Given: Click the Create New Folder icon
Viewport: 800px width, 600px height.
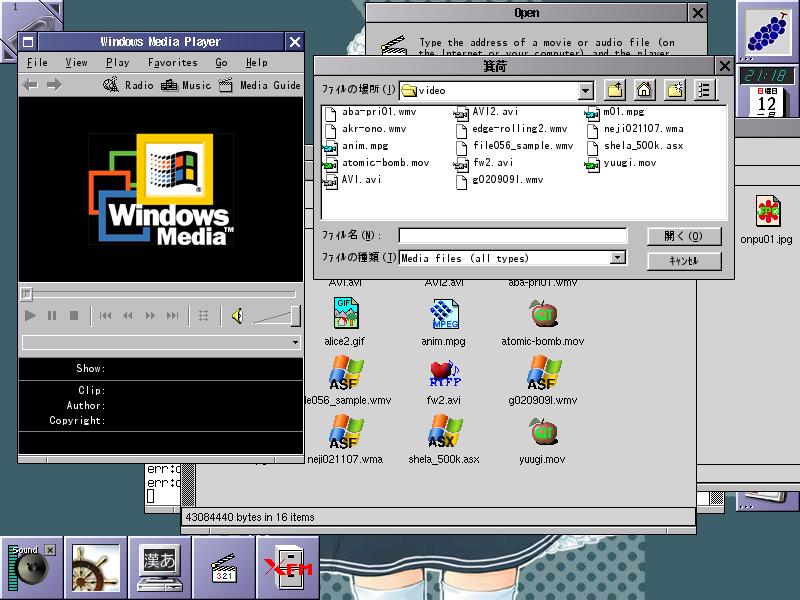Looking at the screenshot, I should coord(675,90).
